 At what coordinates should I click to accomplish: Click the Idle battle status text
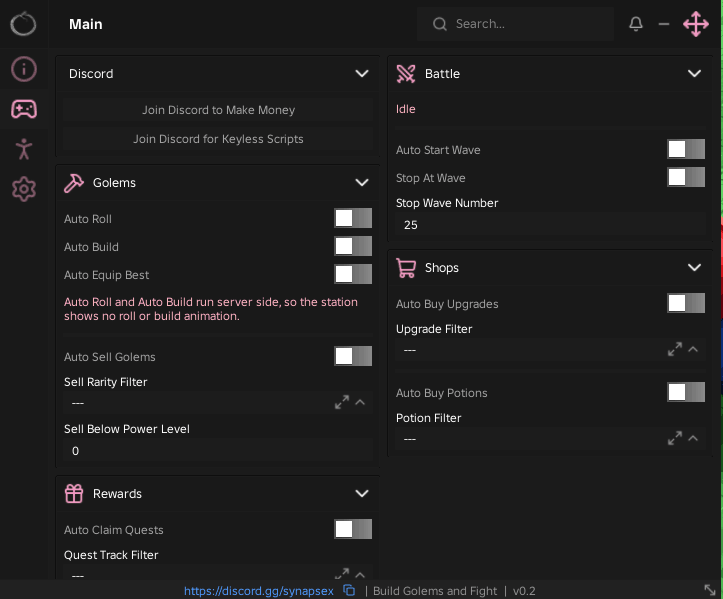click(x=406, y=109)
